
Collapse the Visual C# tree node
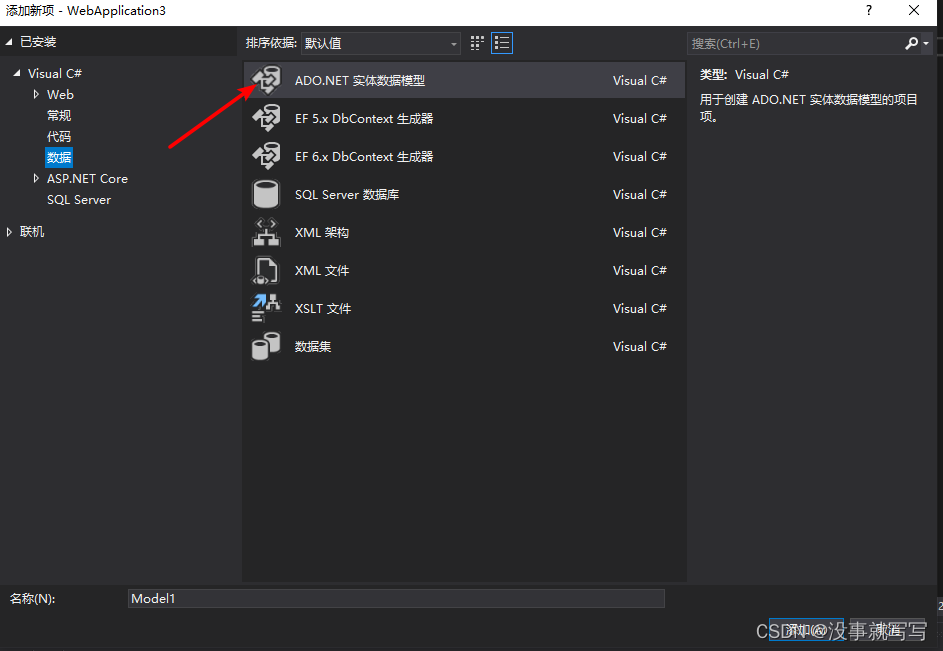click(17, 73)
